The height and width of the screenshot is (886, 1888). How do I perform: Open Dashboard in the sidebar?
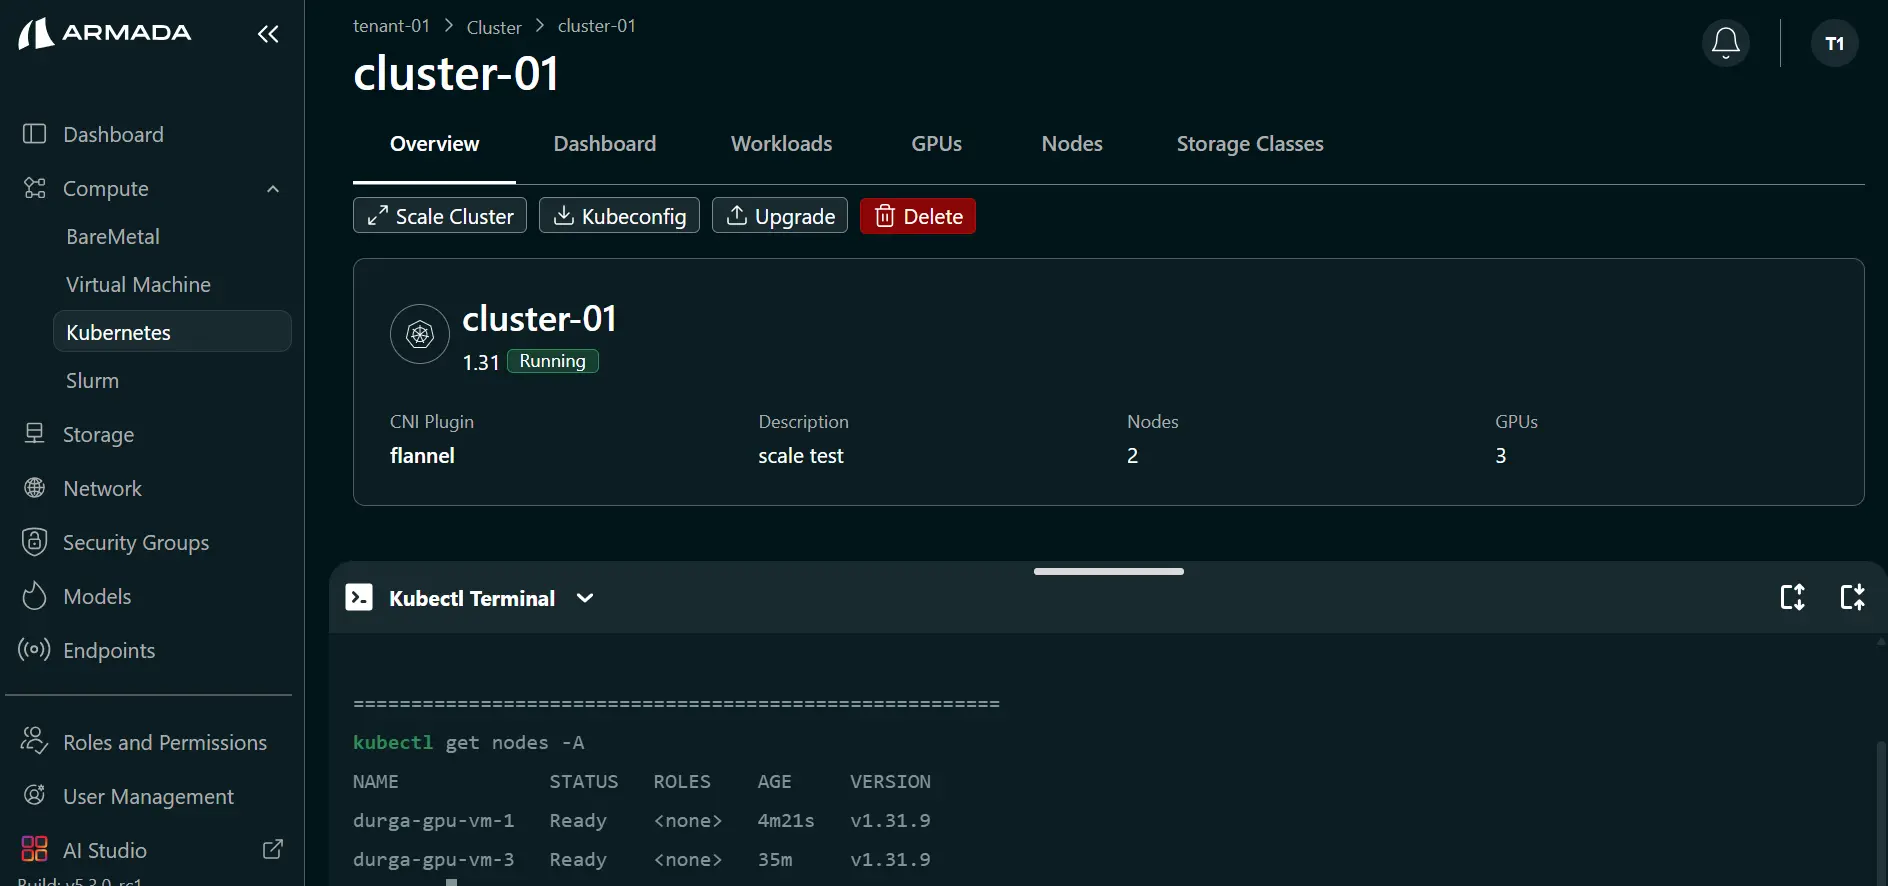coord(113,134)
